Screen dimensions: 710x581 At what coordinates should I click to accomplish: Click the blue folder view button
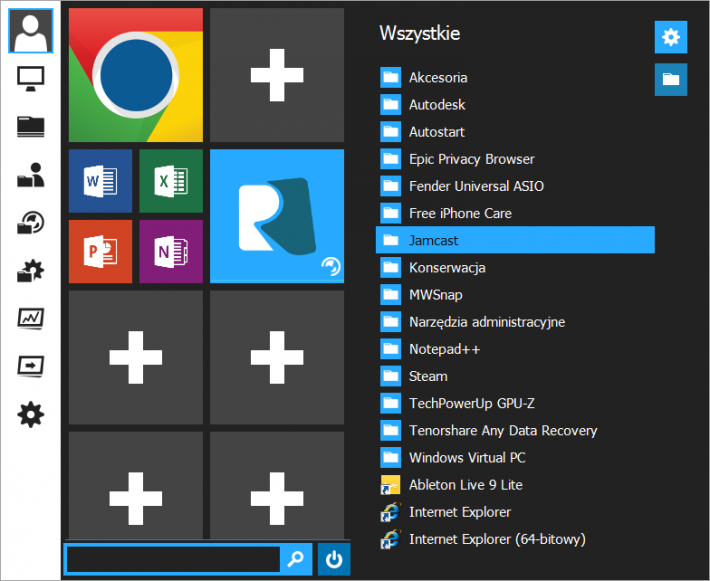pos(671,80)
